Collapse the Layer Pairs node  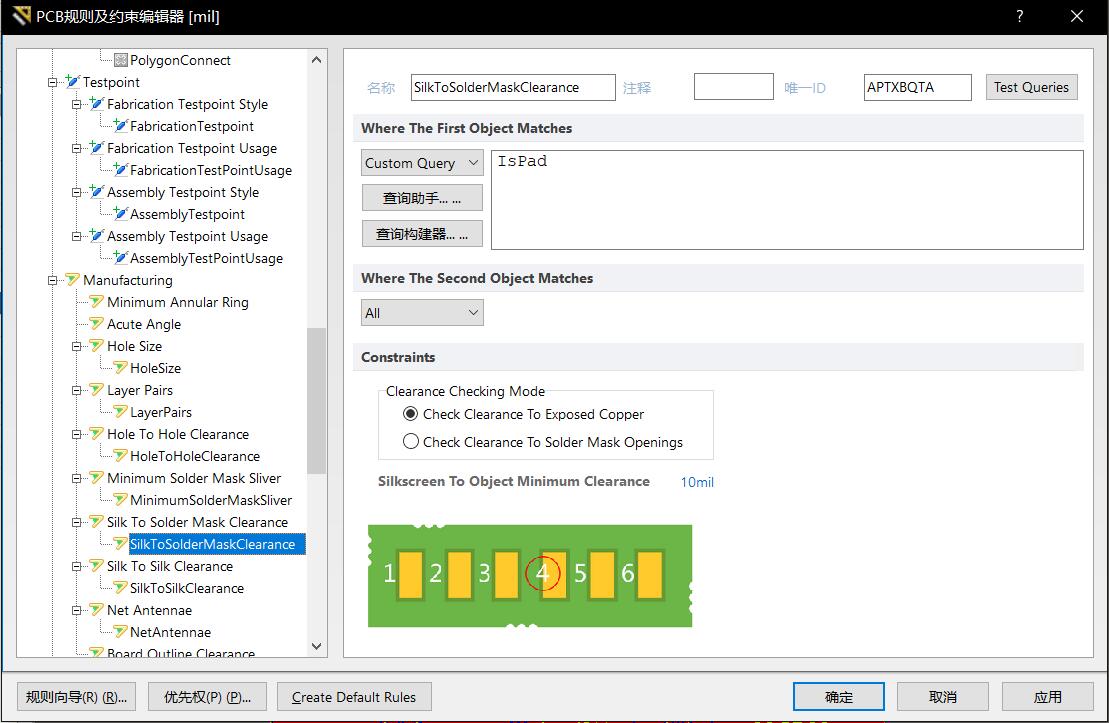tap(76, 390)
